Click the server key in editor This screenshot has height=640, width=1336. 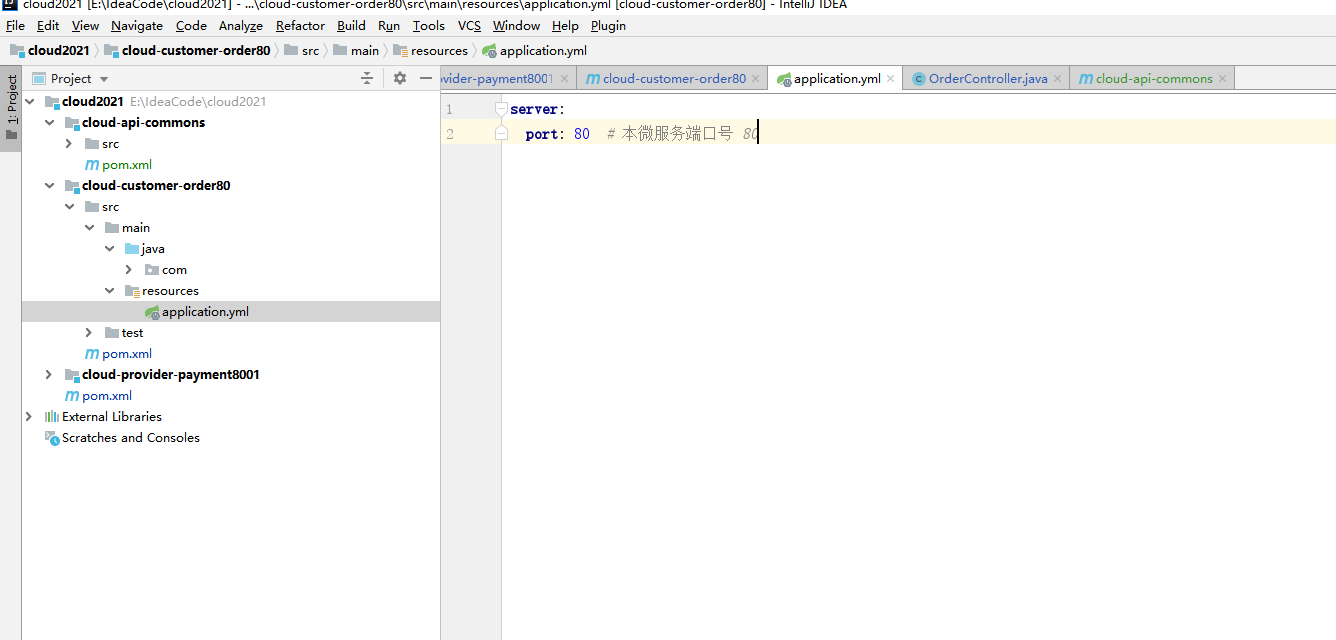click(534, 108)
